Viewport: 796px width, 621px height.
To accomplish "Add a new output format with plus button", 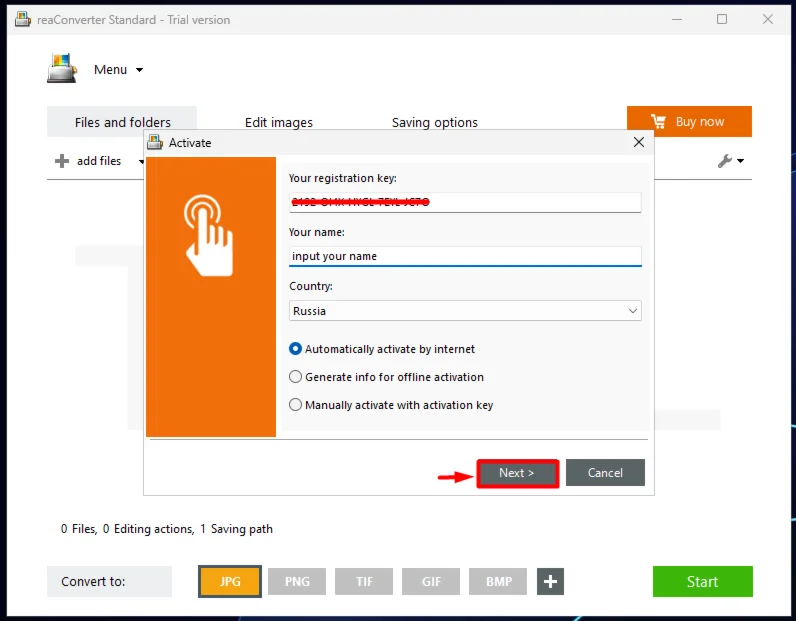I will coord(550,582).
